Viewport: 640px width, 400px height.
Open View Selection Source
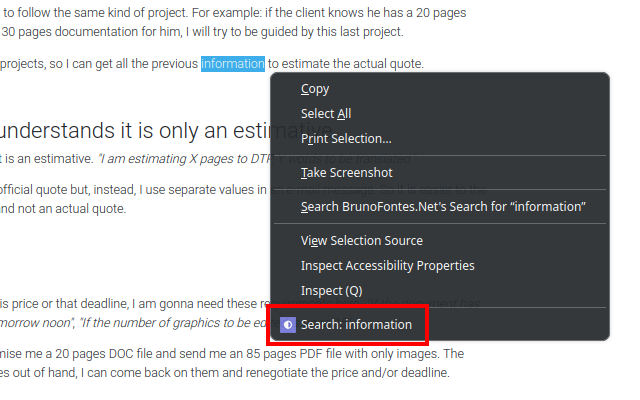point(440,240)
